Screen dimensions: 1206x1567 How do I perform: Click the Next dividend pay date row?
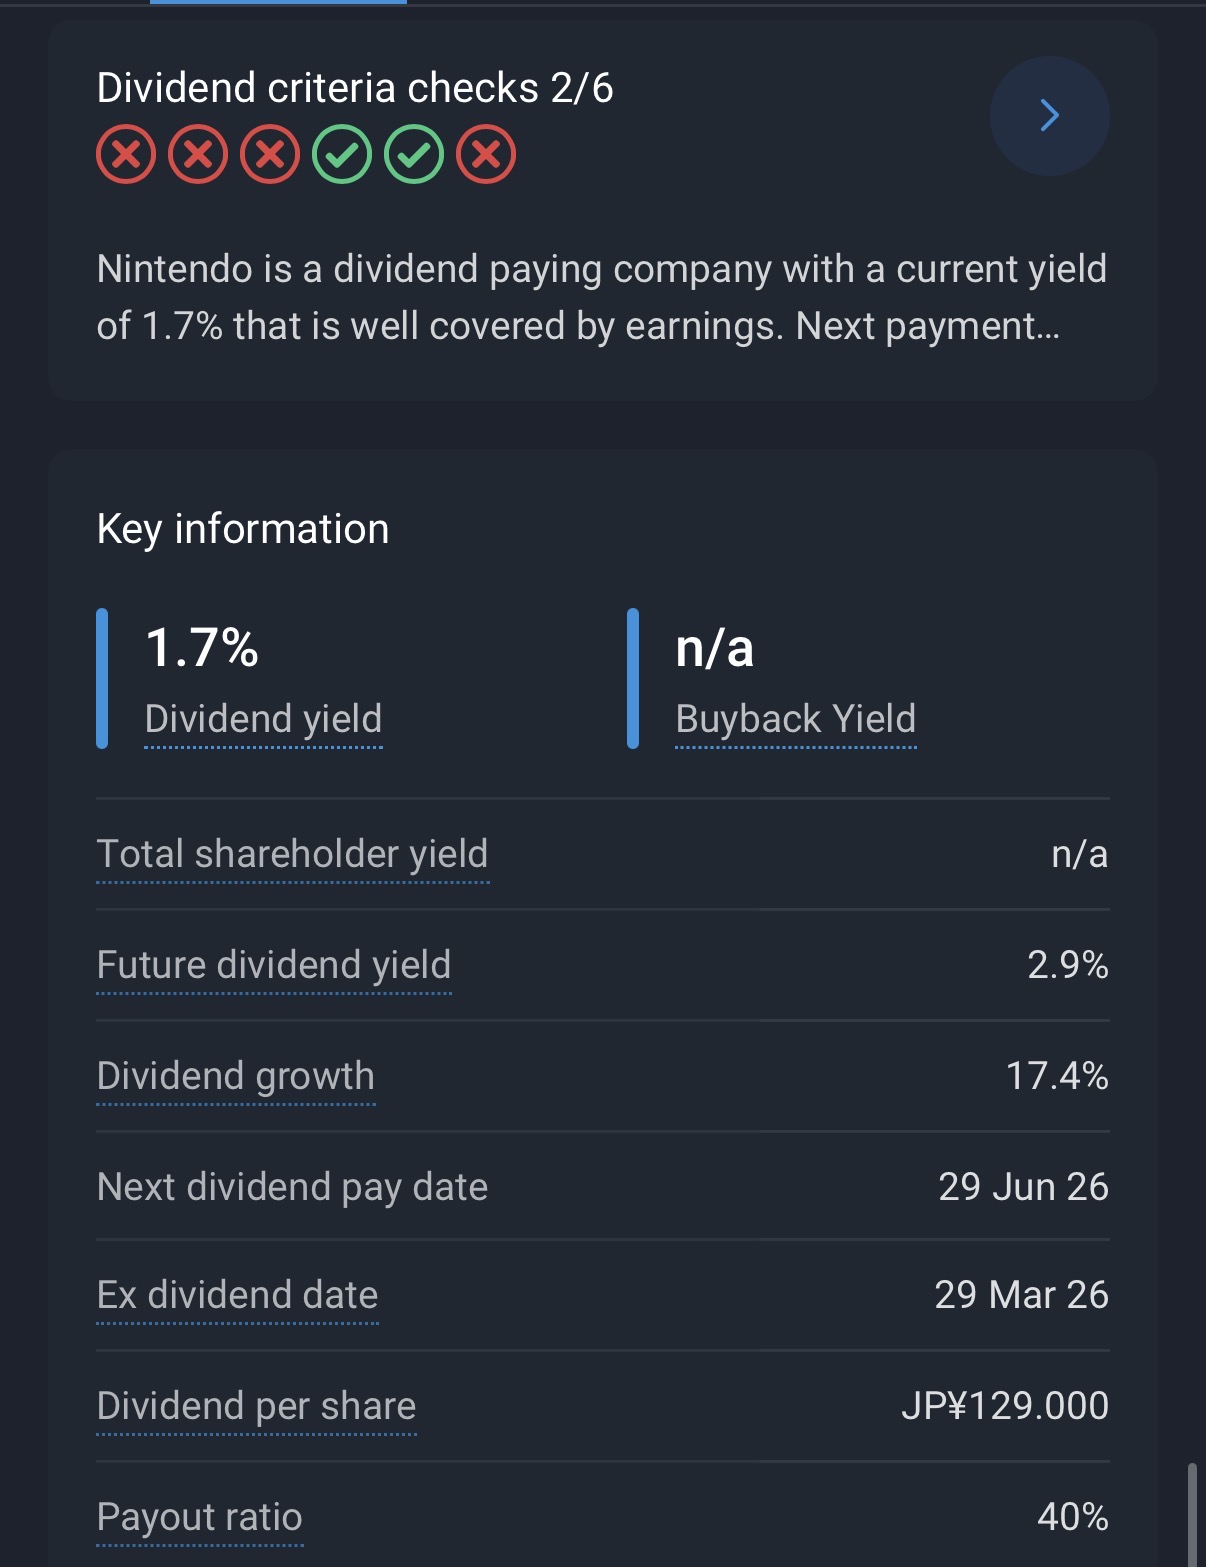(x=602, y=1187)
